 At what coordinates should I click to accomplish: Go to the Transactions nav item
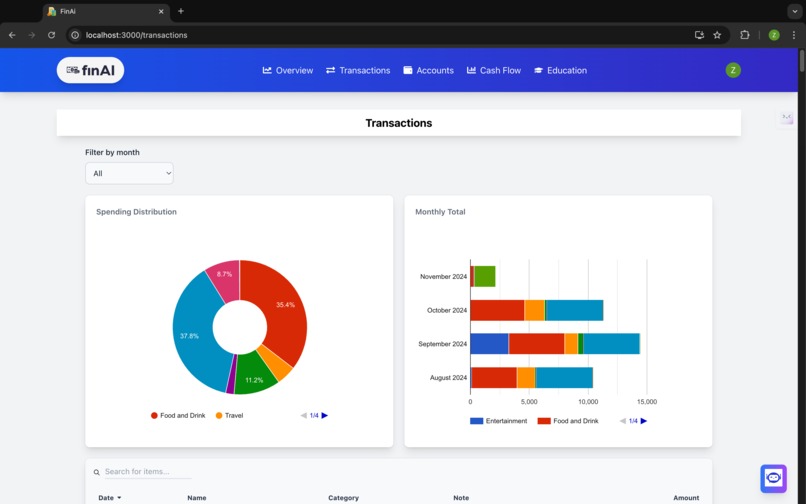tap(358, 70)
